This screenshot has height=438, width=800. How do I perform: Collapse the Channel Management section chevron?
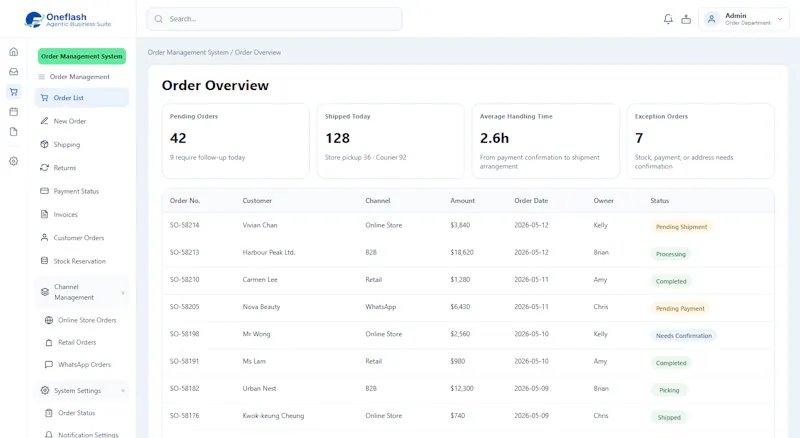click(x=123, y=293)
